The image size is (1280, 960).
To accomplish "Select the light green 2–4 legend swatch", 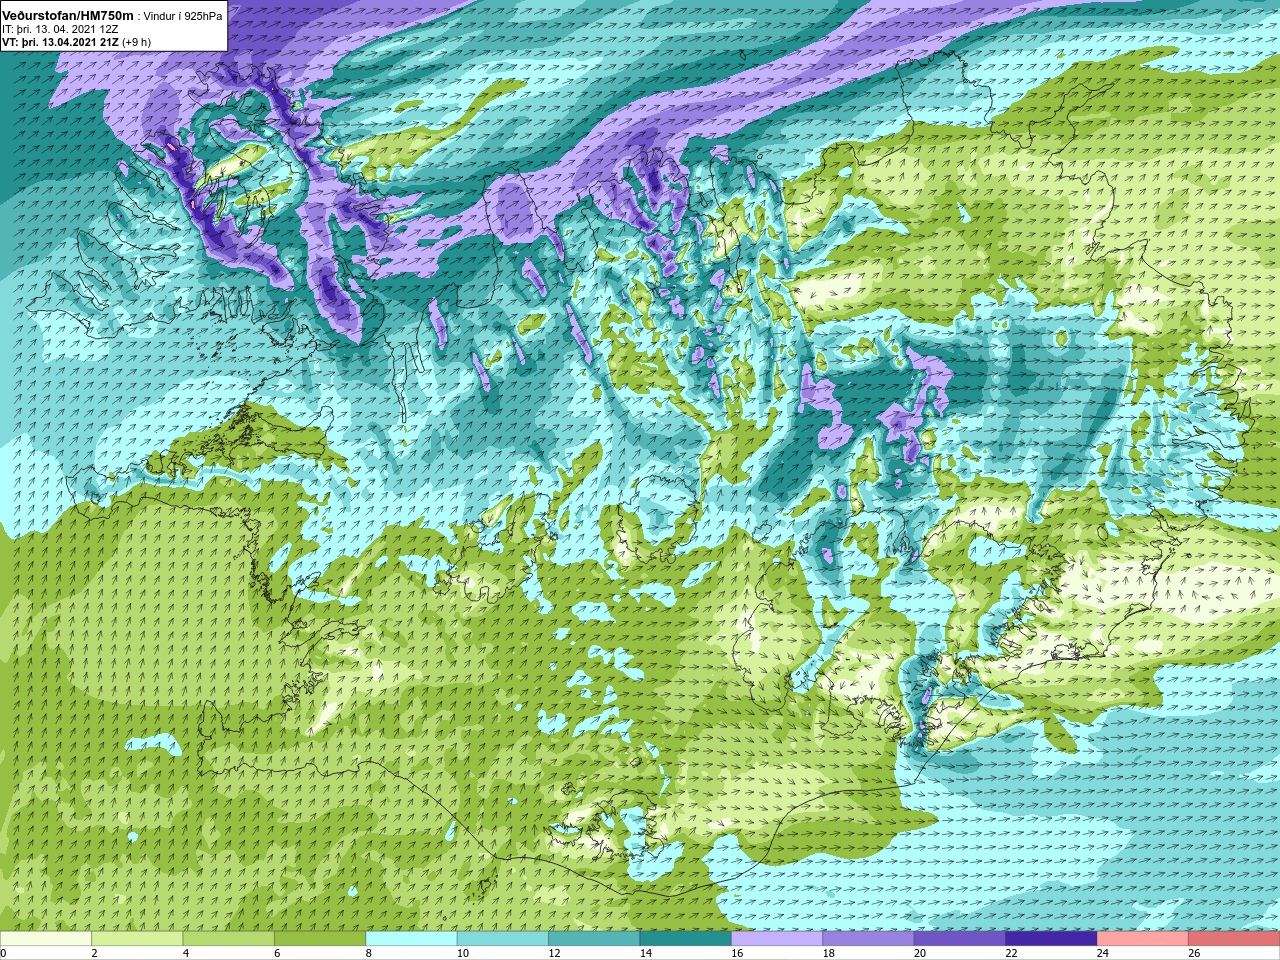I will 137,939.
